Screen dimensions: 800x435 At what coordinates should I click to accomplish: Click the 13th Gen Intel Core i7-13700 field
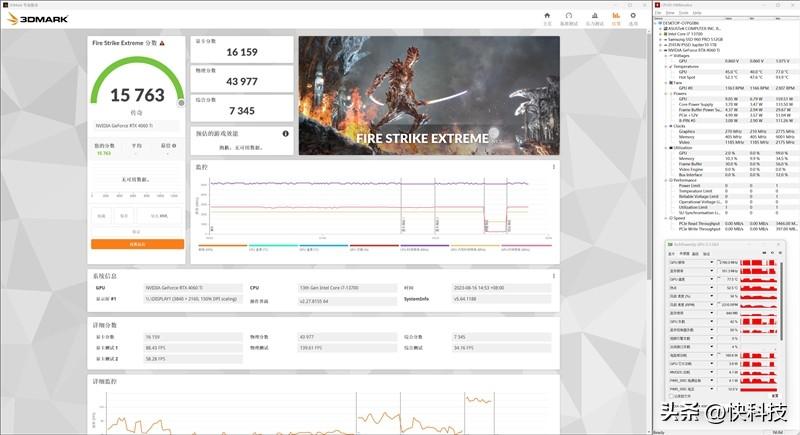click(347, 288)
